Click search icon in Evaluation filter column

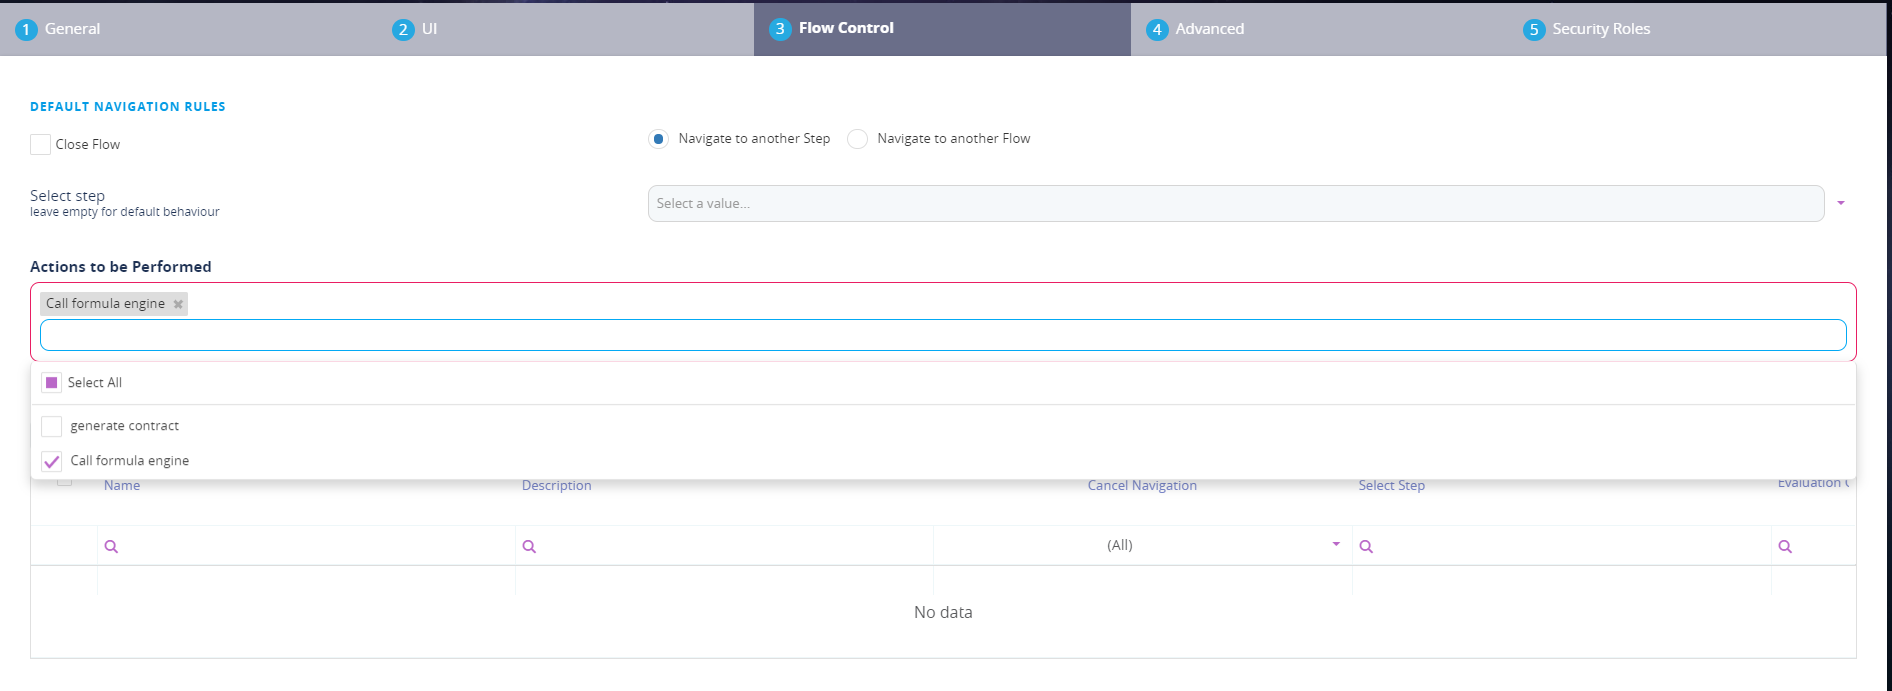coord(1785,547)
